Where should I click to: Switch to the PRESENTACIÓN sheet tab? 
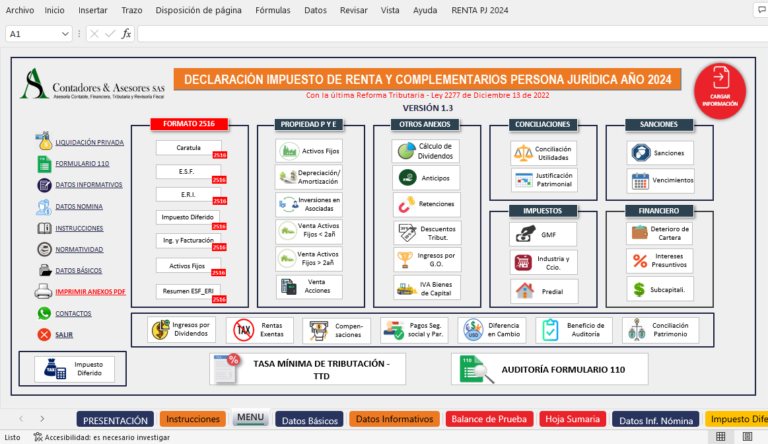tap(115, 420)
